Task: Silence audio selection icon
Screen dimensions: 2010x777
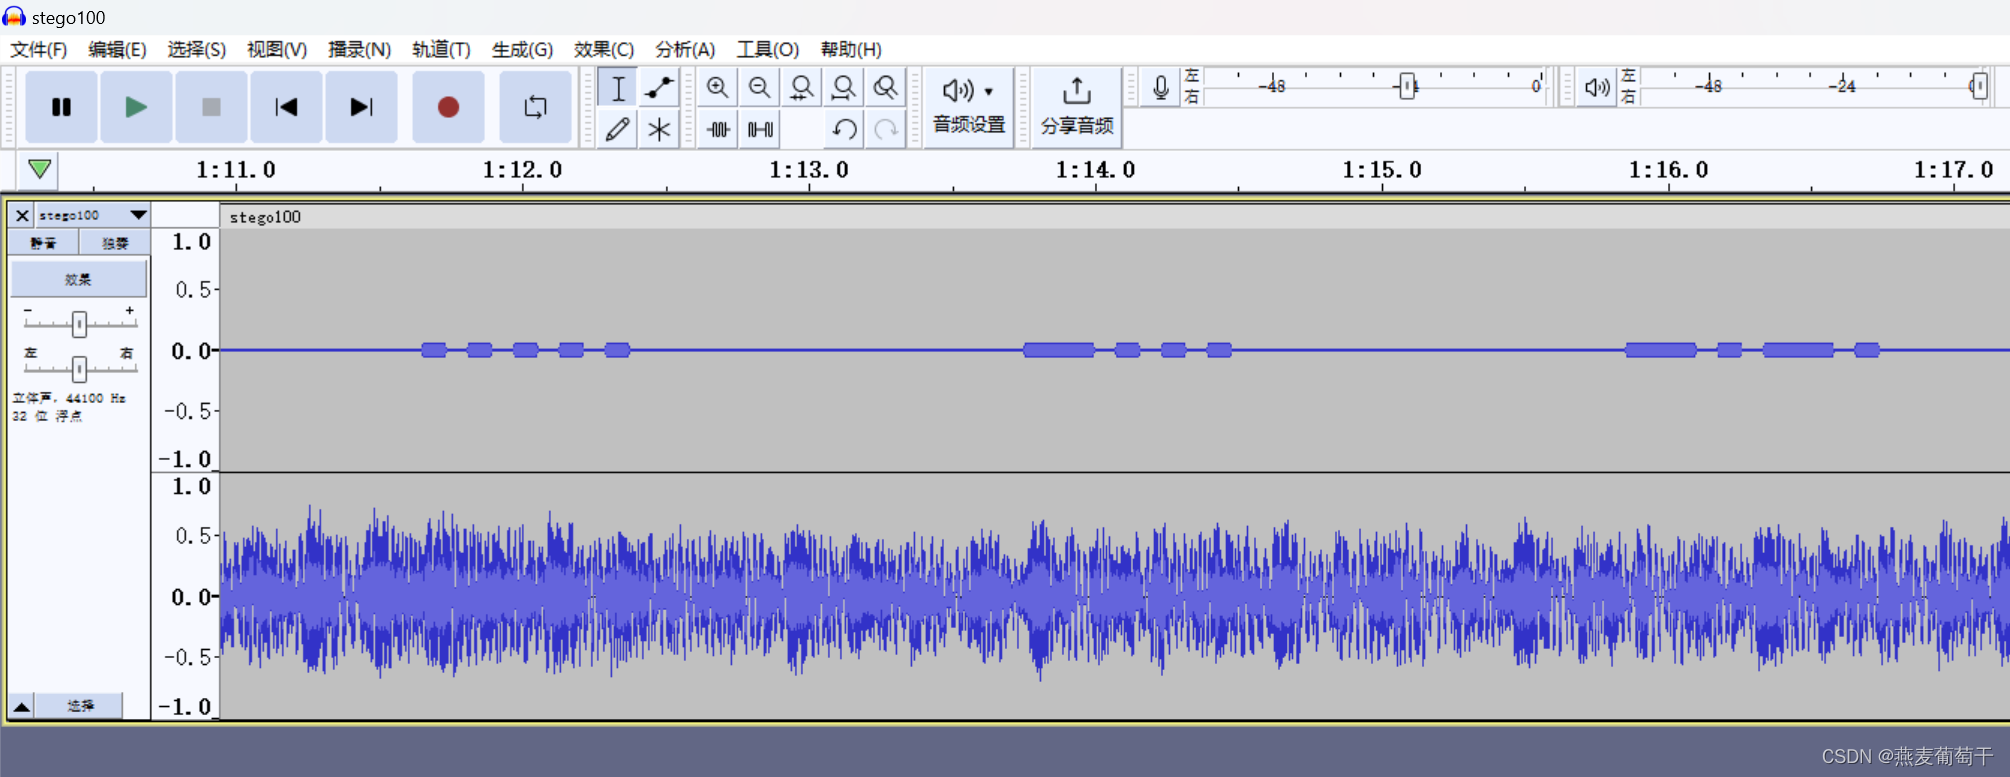Action: tap(759, 129)
